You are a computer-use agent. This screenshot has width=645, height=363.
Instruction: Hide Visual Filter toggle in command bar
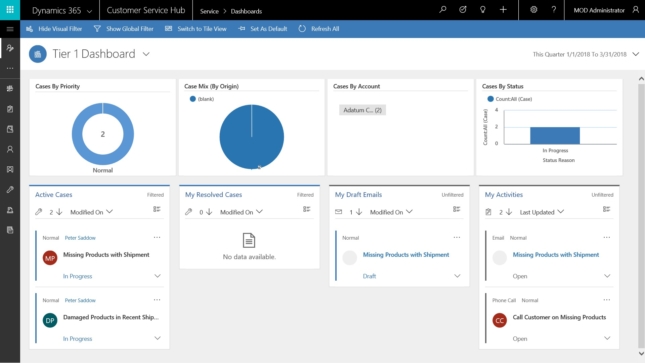(x=53, y=29)
